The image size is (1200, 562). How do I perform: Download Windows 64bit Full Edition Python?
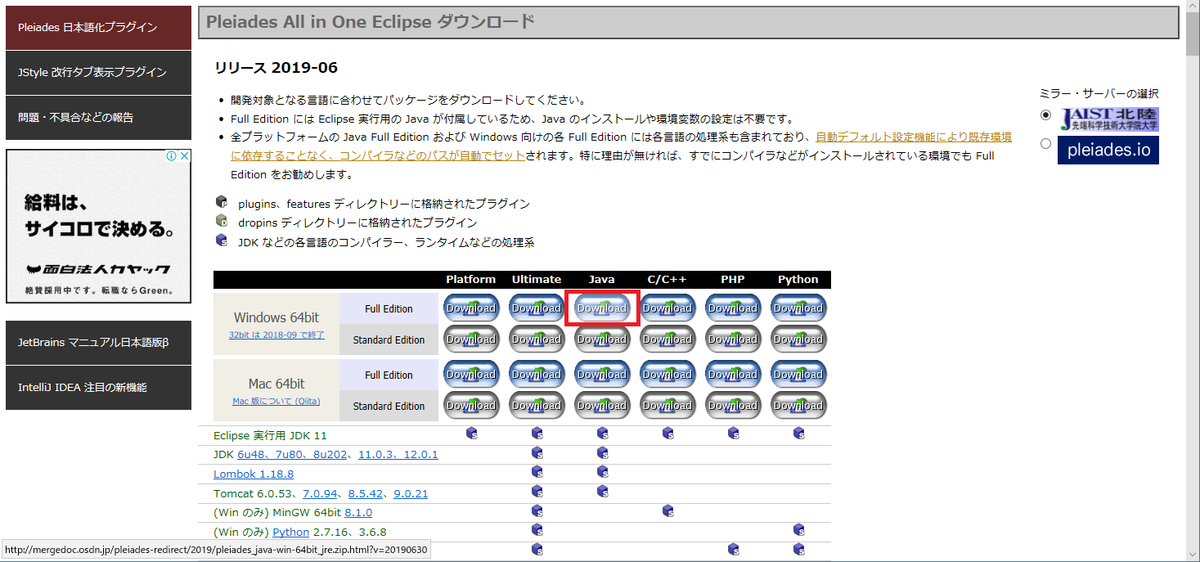[x=798, y=308]
